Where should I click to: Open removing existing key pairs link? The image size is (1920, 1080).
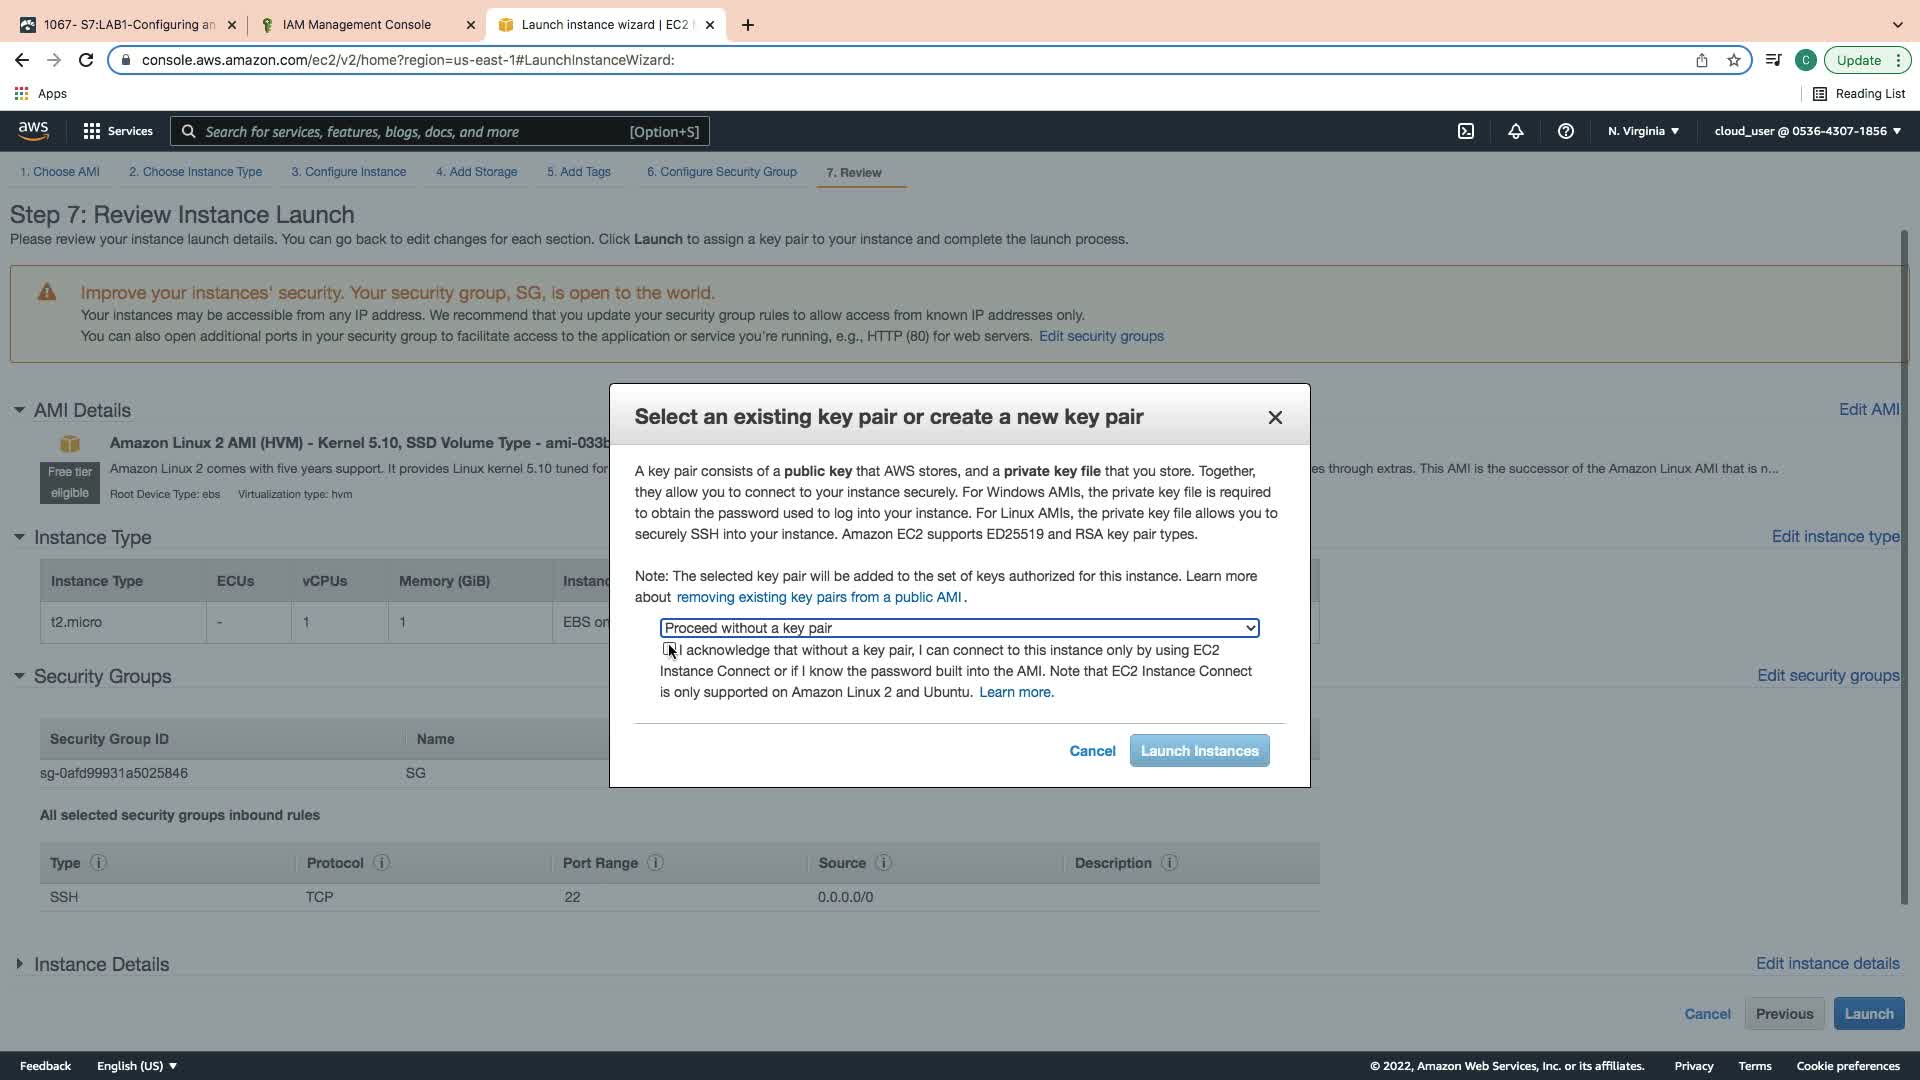[x=818, y=598]
